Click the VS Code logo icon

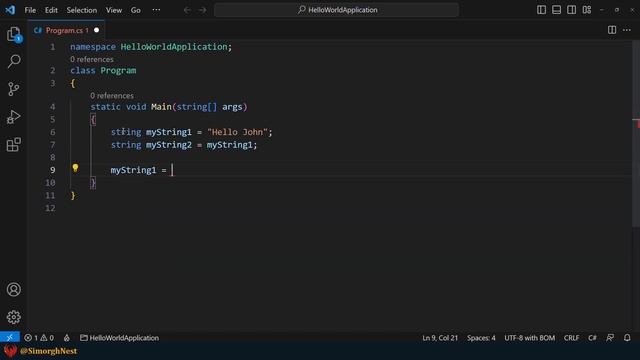(10, 10)
